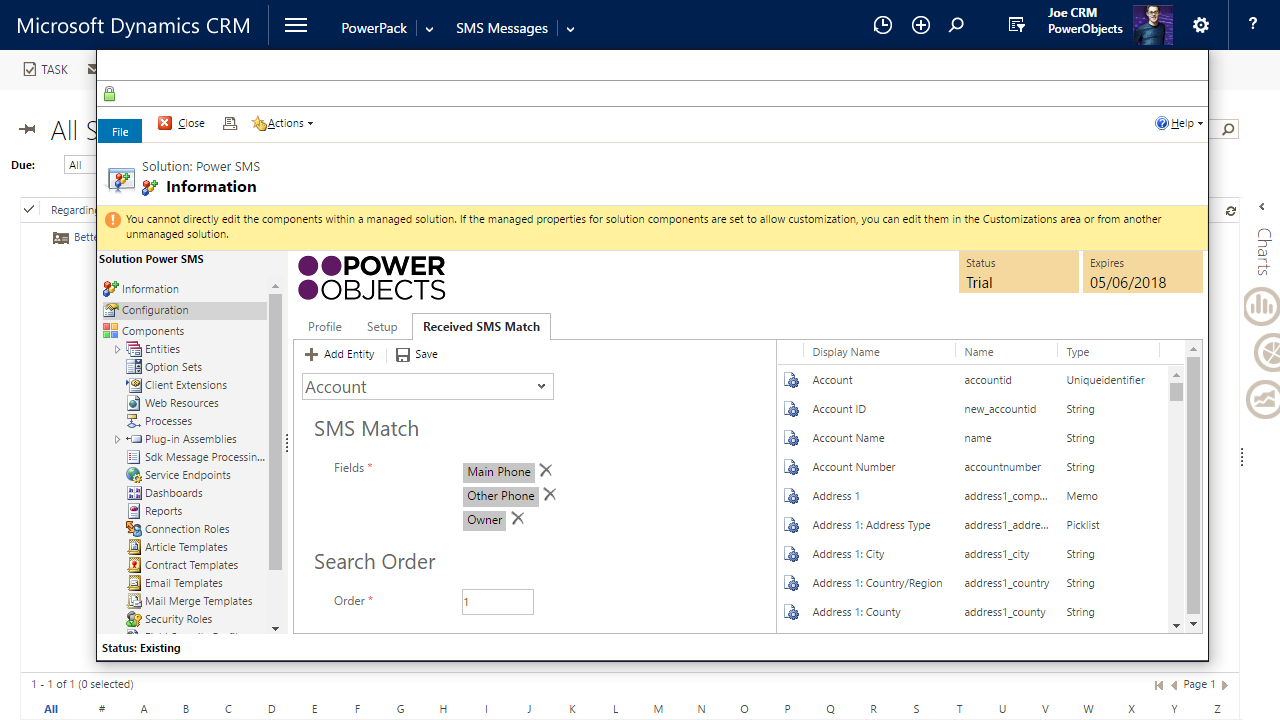Viewport: 1280px width, 720px height.
Task: Open the settings gear icon
Action: coord(1201,26)
